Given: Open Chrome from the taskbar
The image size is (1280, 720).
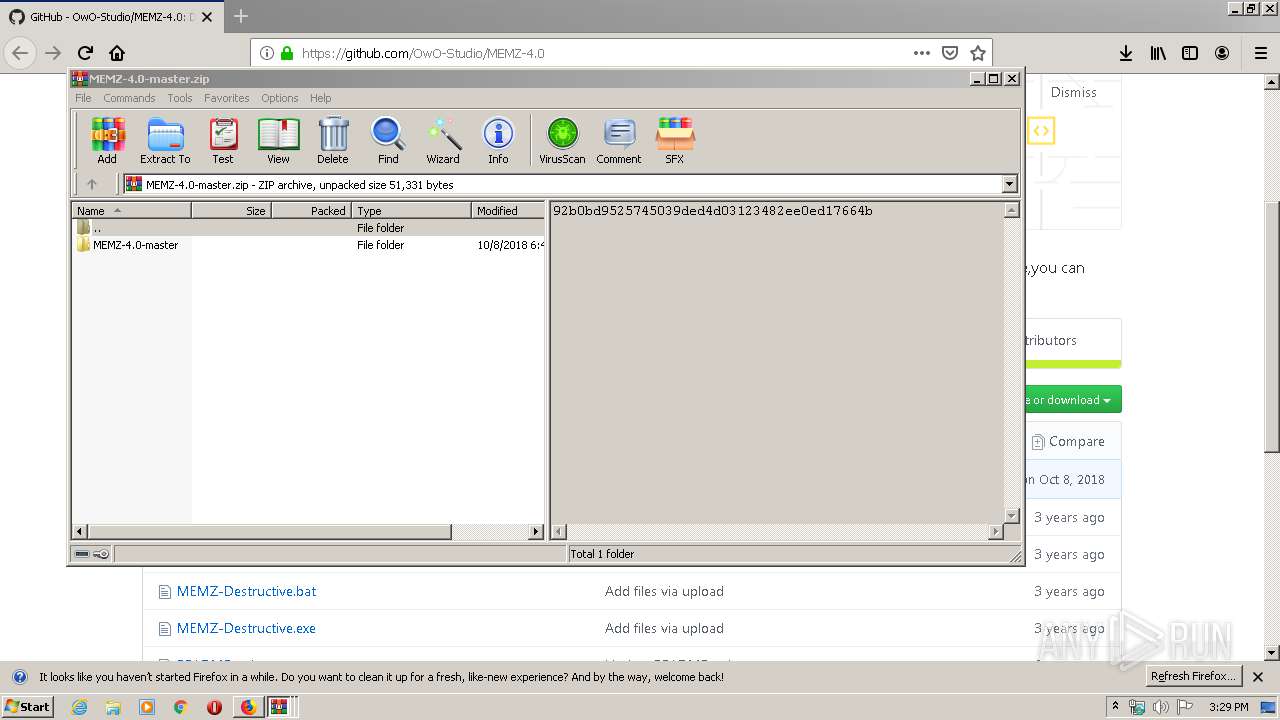Looking at the screenshot, I should click(181, 707).
